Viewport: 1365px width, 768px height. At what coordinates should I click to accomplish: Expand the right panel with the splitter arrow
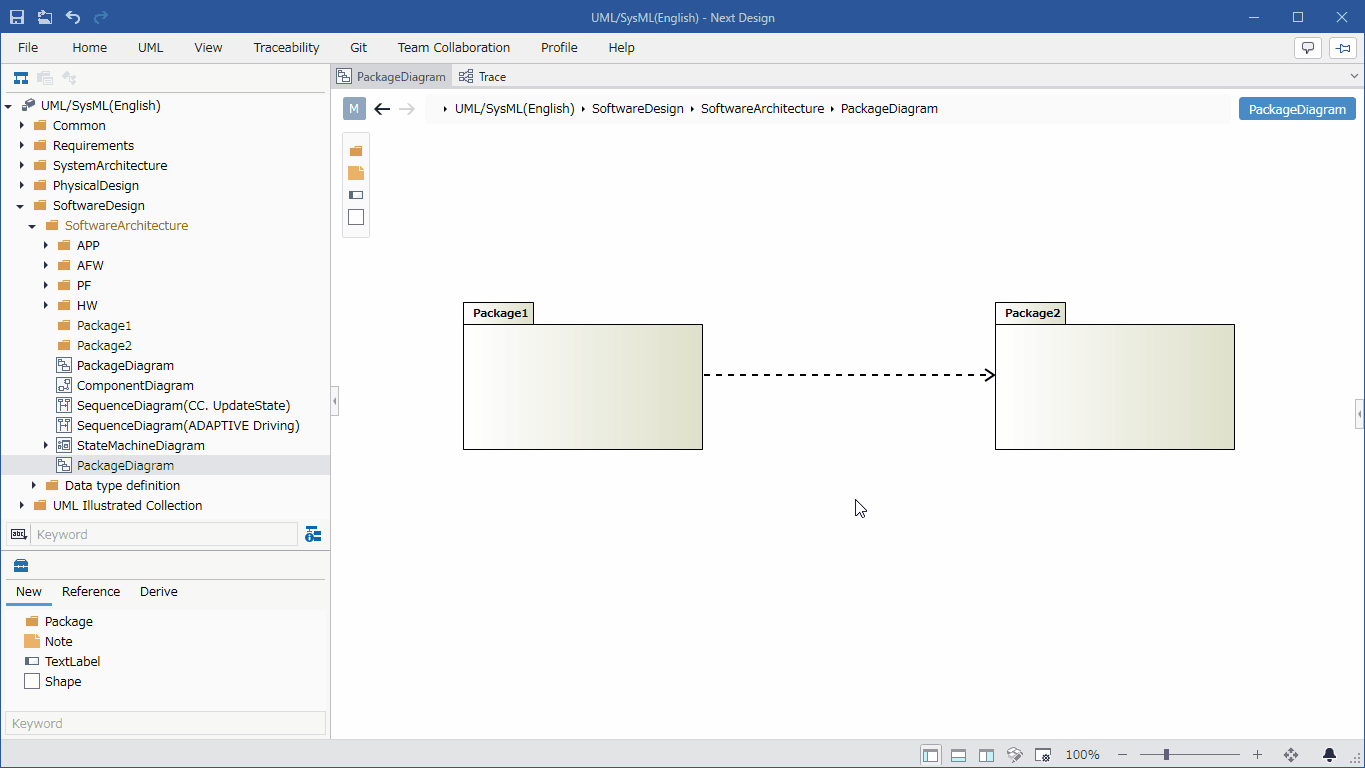click(x=1360, y=412)
